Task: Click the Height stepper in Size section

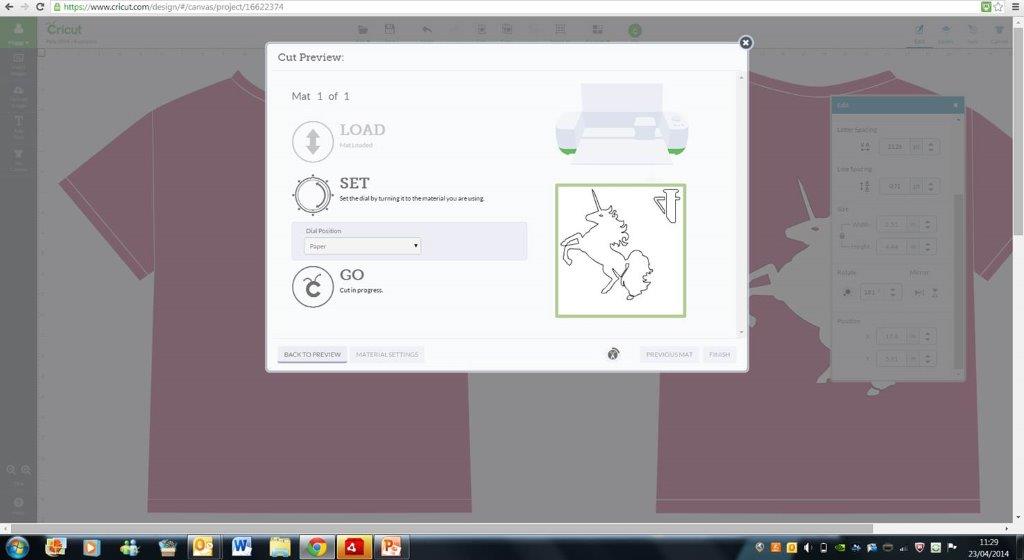Action: coord(927,247)
